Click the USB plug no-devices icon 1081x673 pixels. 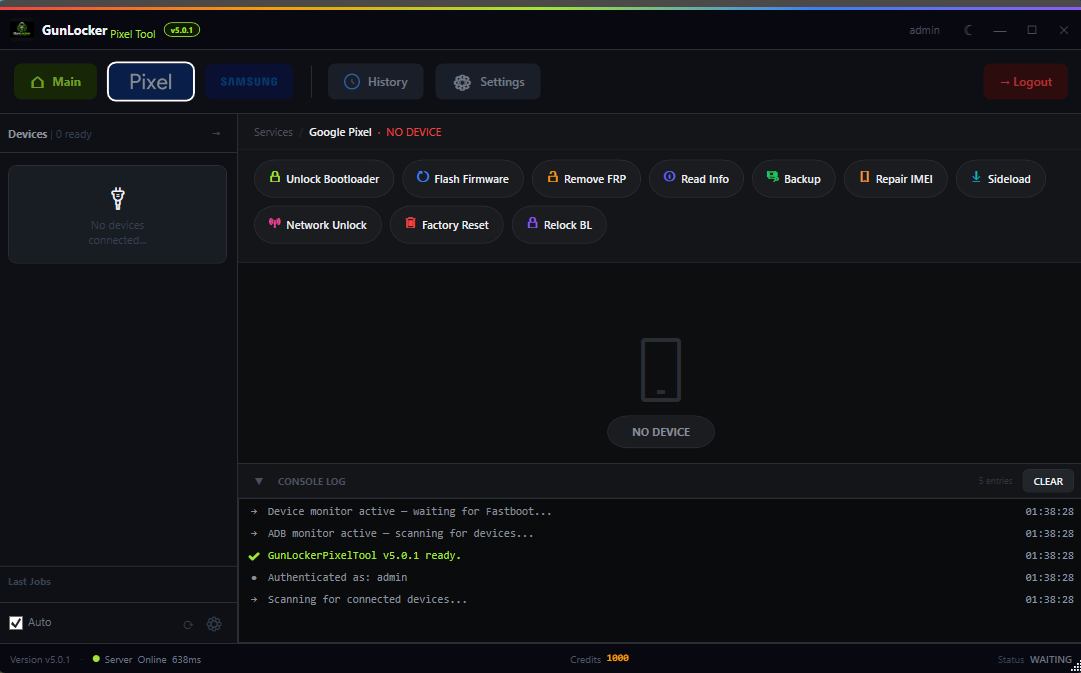point(118,199)
